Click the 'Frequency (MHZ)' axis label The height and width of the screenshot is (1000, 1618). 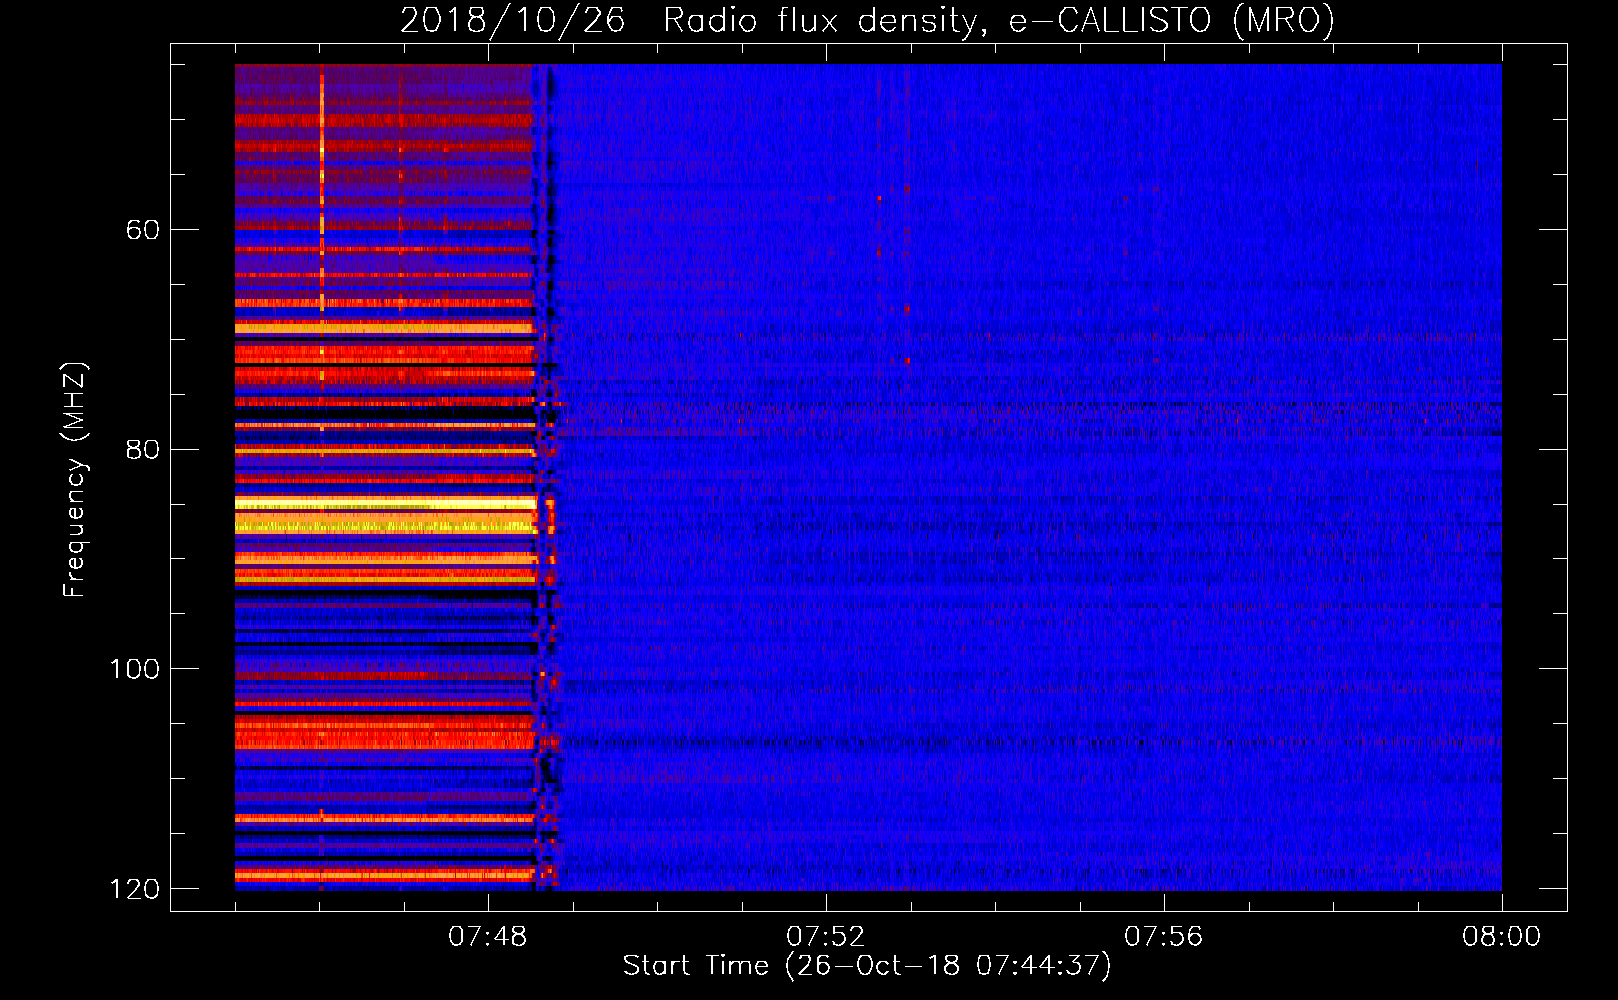pyautogui.click(x=75, y=480)
